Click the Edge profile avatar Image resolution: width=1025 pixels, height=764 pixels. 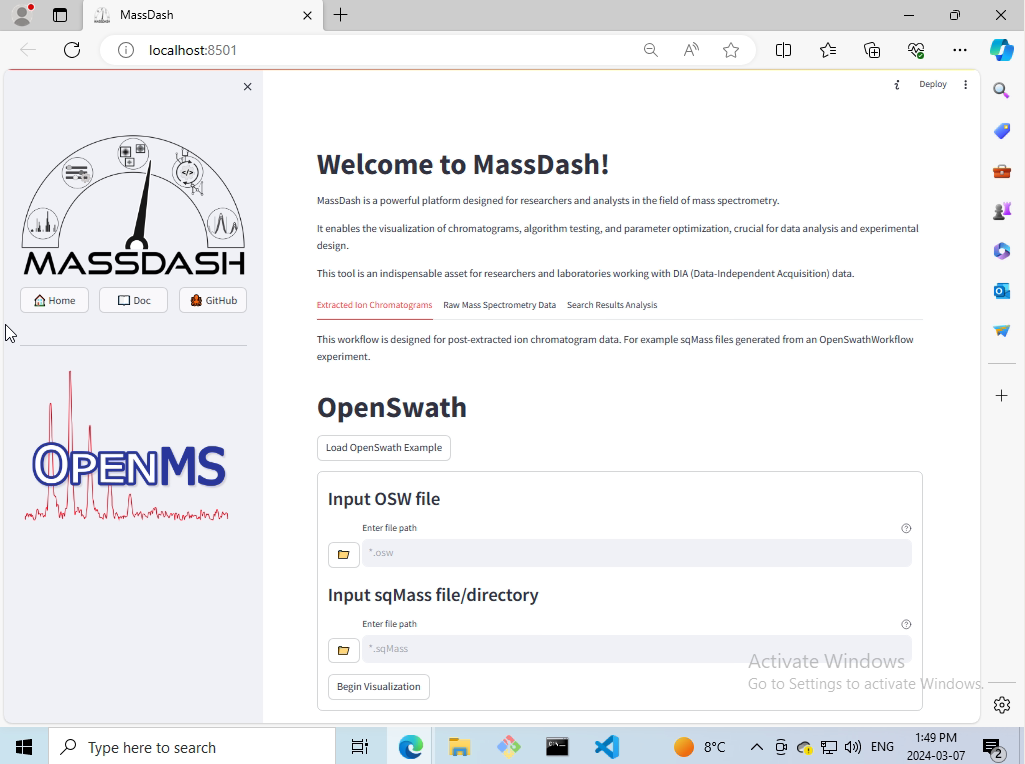pos(23,15)
